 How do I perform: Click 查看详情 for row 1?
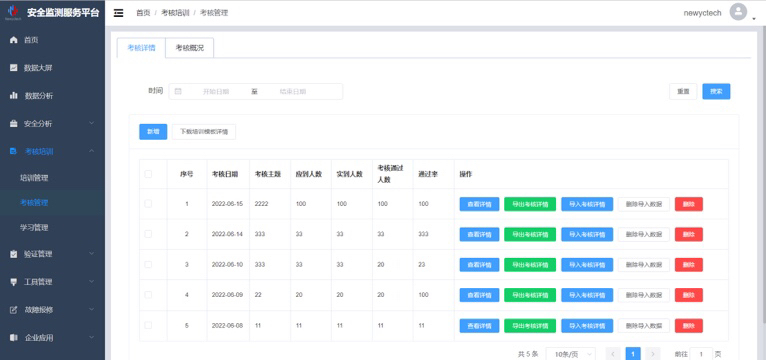479,204
